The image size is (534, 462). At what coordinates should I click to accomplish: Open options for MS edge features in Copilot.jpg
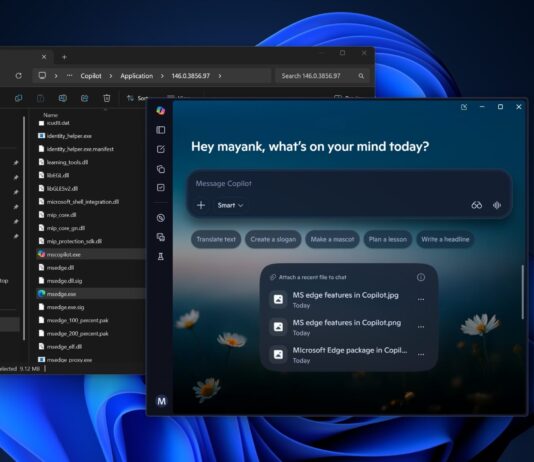pyautogui.click(x=421, y=299)
